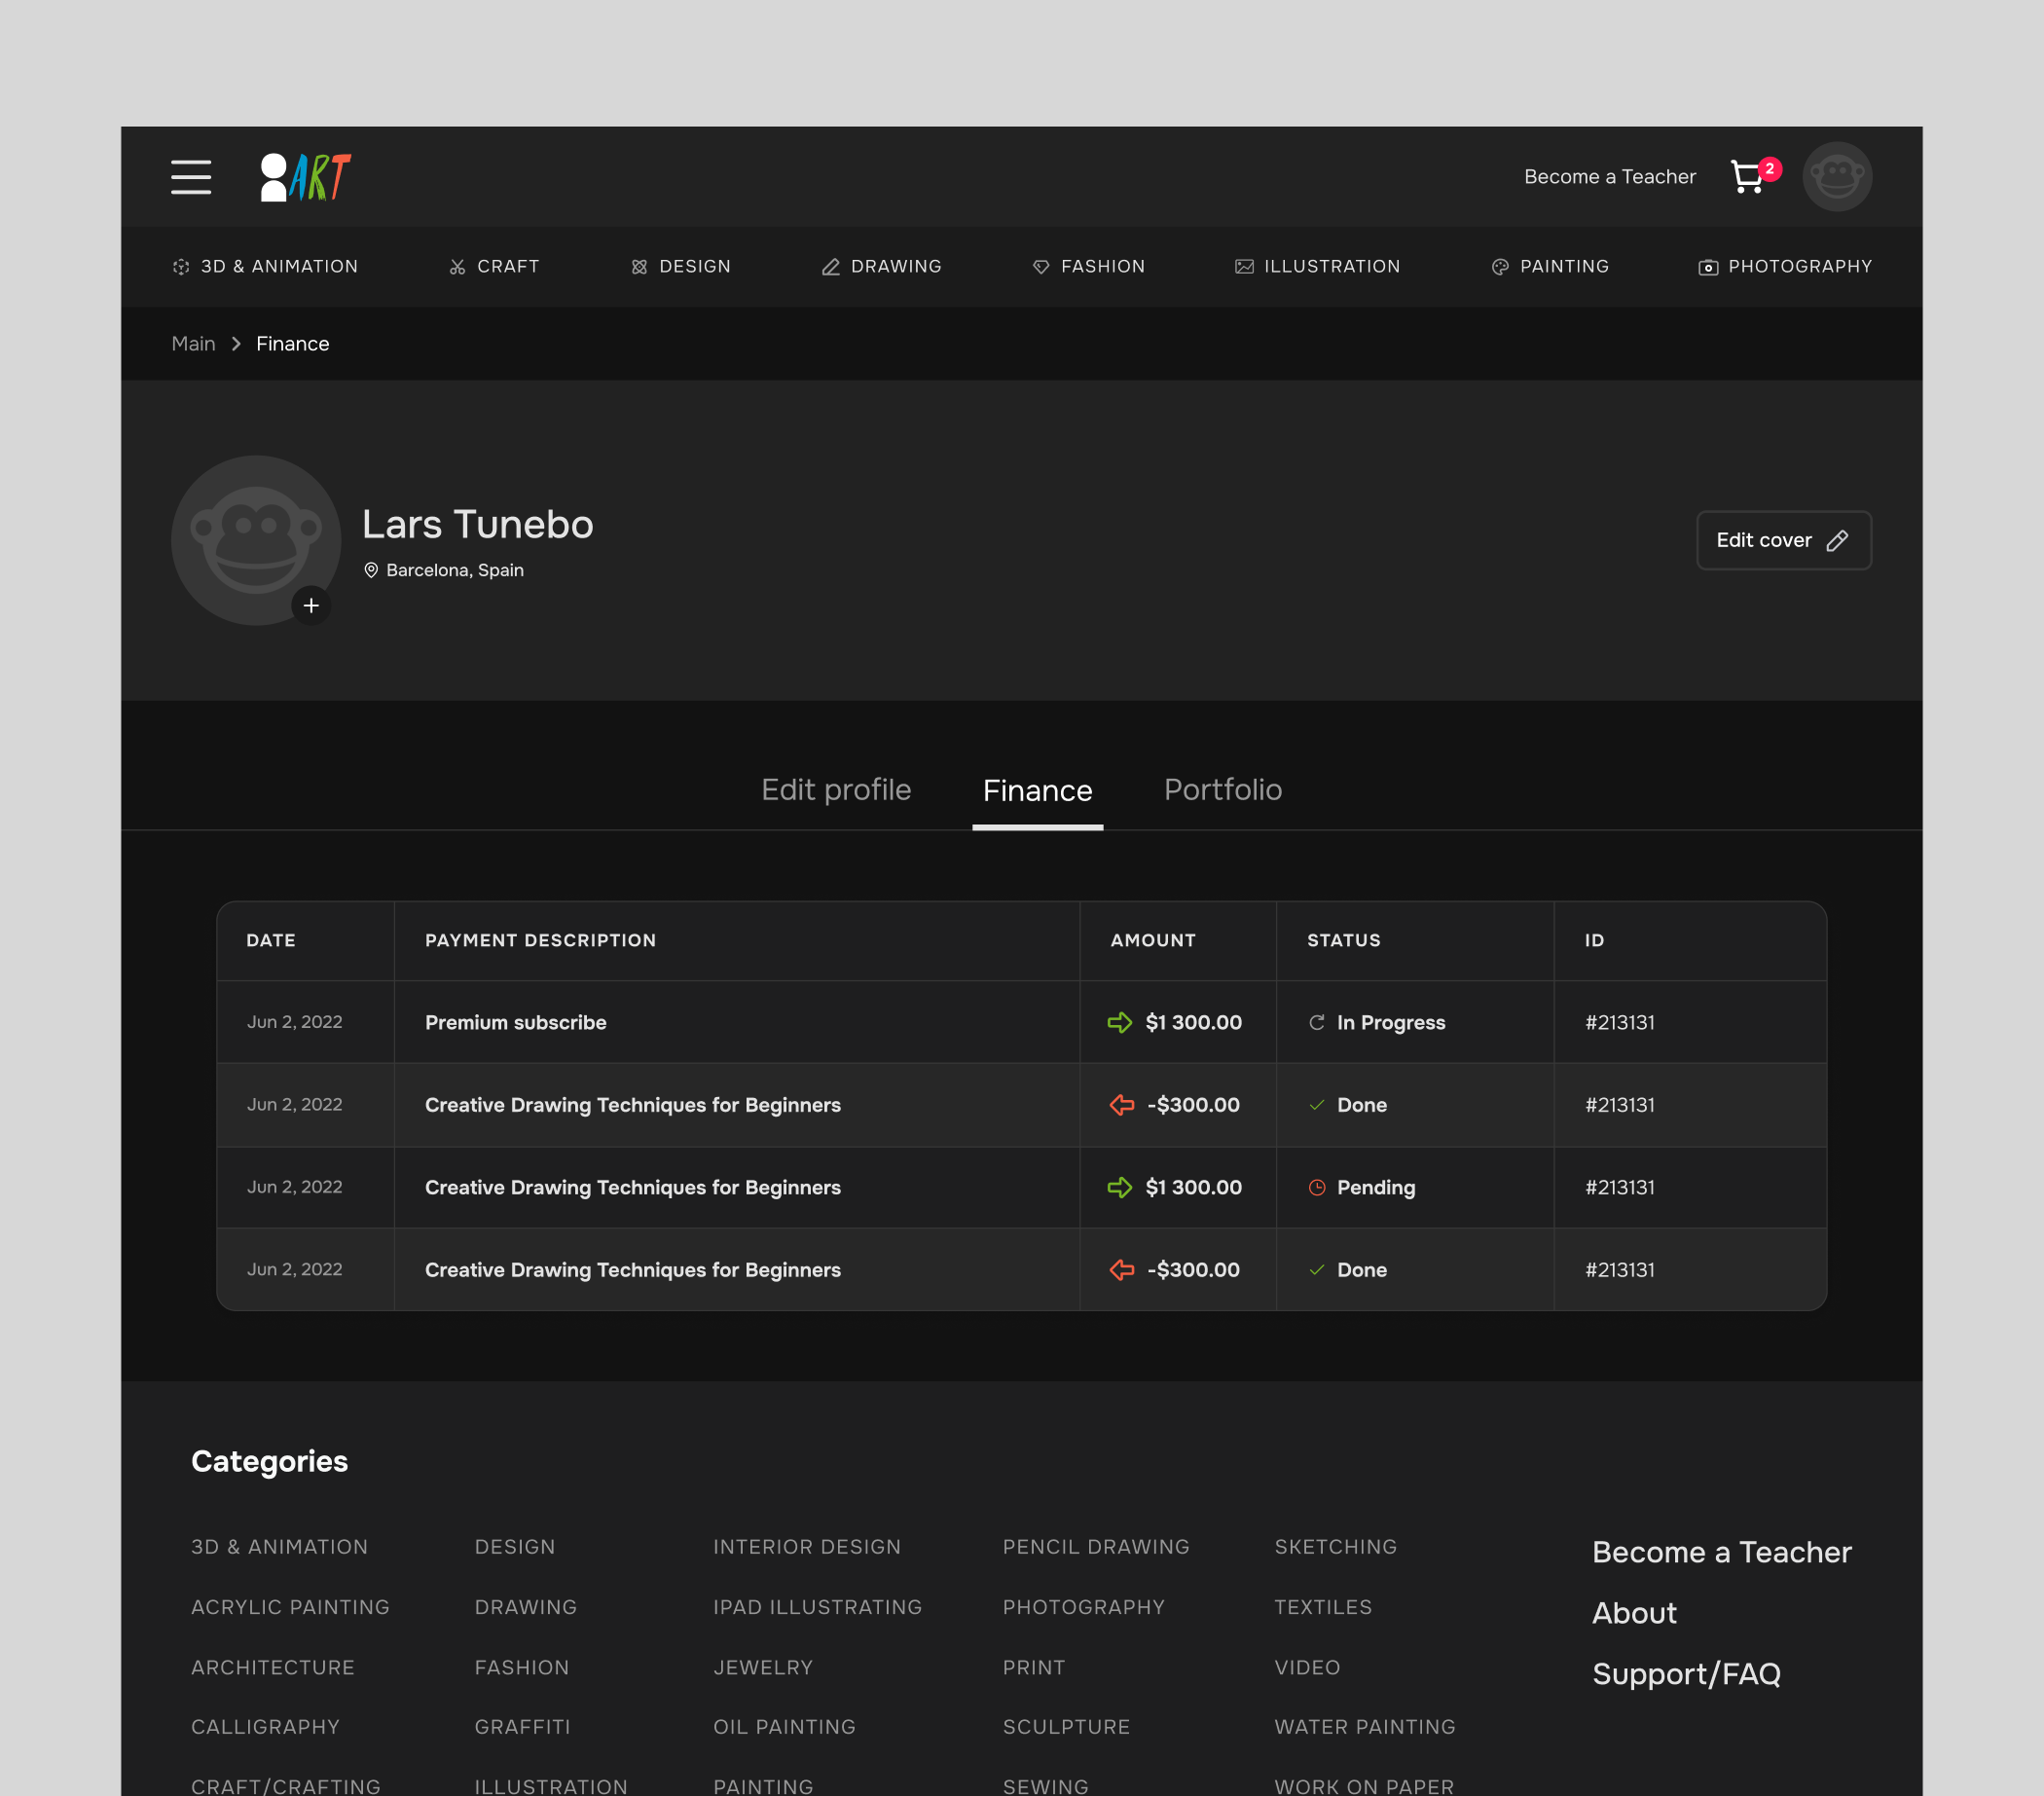
Task: Click Become a Teacher in header
Action: 1609,177
